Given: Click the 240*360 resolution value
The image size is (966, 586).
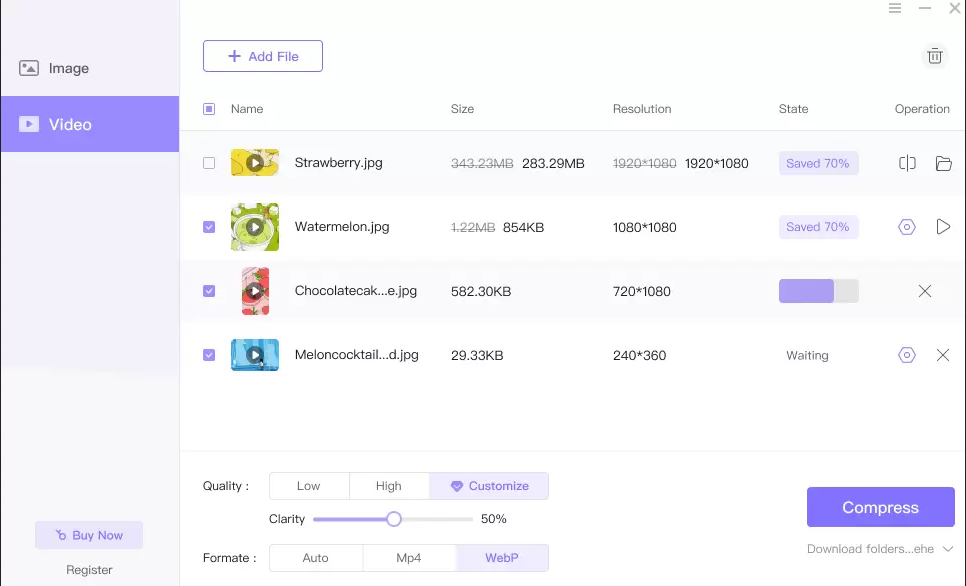Looking at the screenshot, I should pos(639,356).
